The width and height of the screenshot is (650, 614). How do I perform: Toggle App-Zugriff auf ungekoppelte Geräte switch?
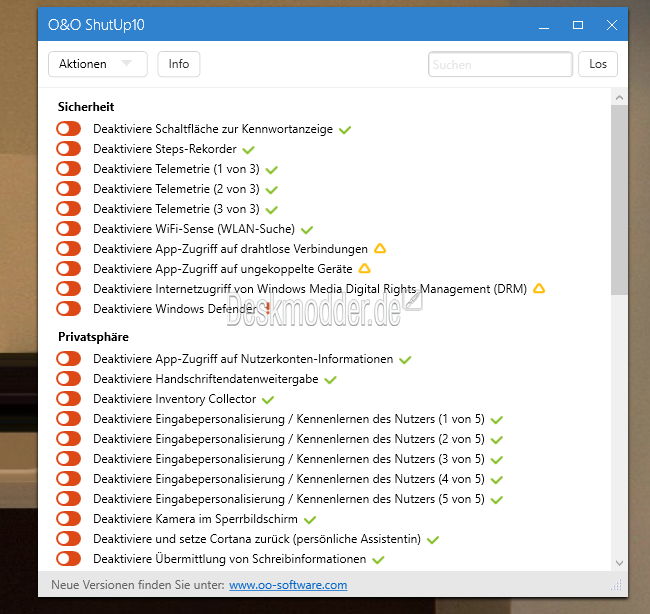[x=69, y=269]
